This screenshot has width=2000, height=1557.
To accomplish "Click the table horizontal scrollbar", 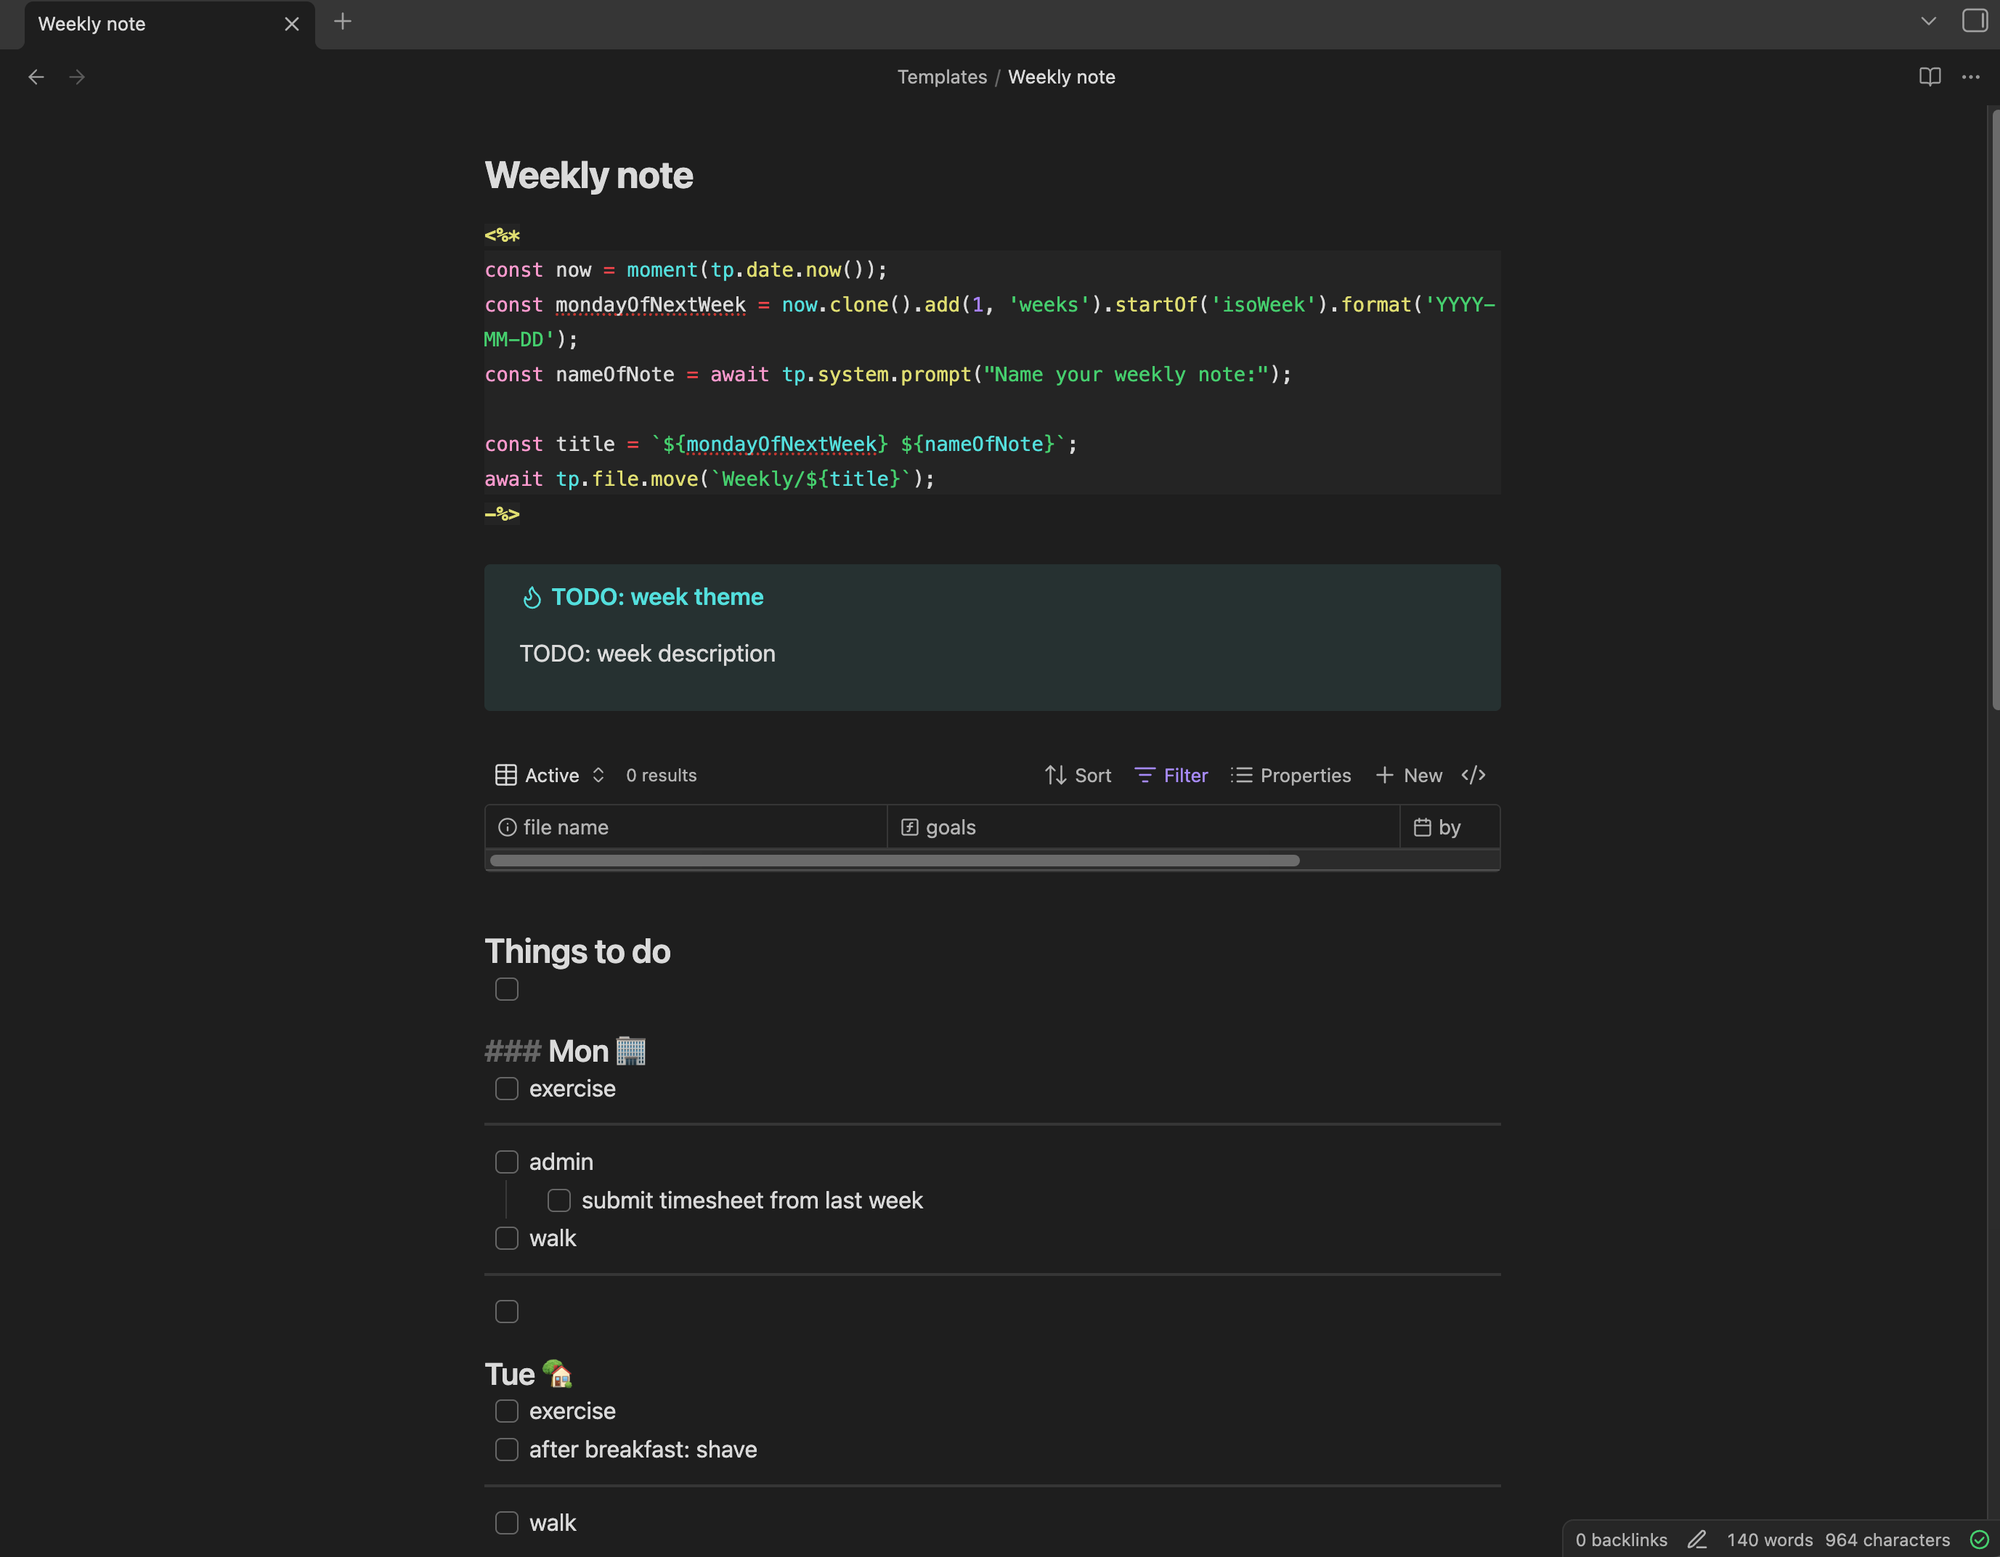I will 894,861.
